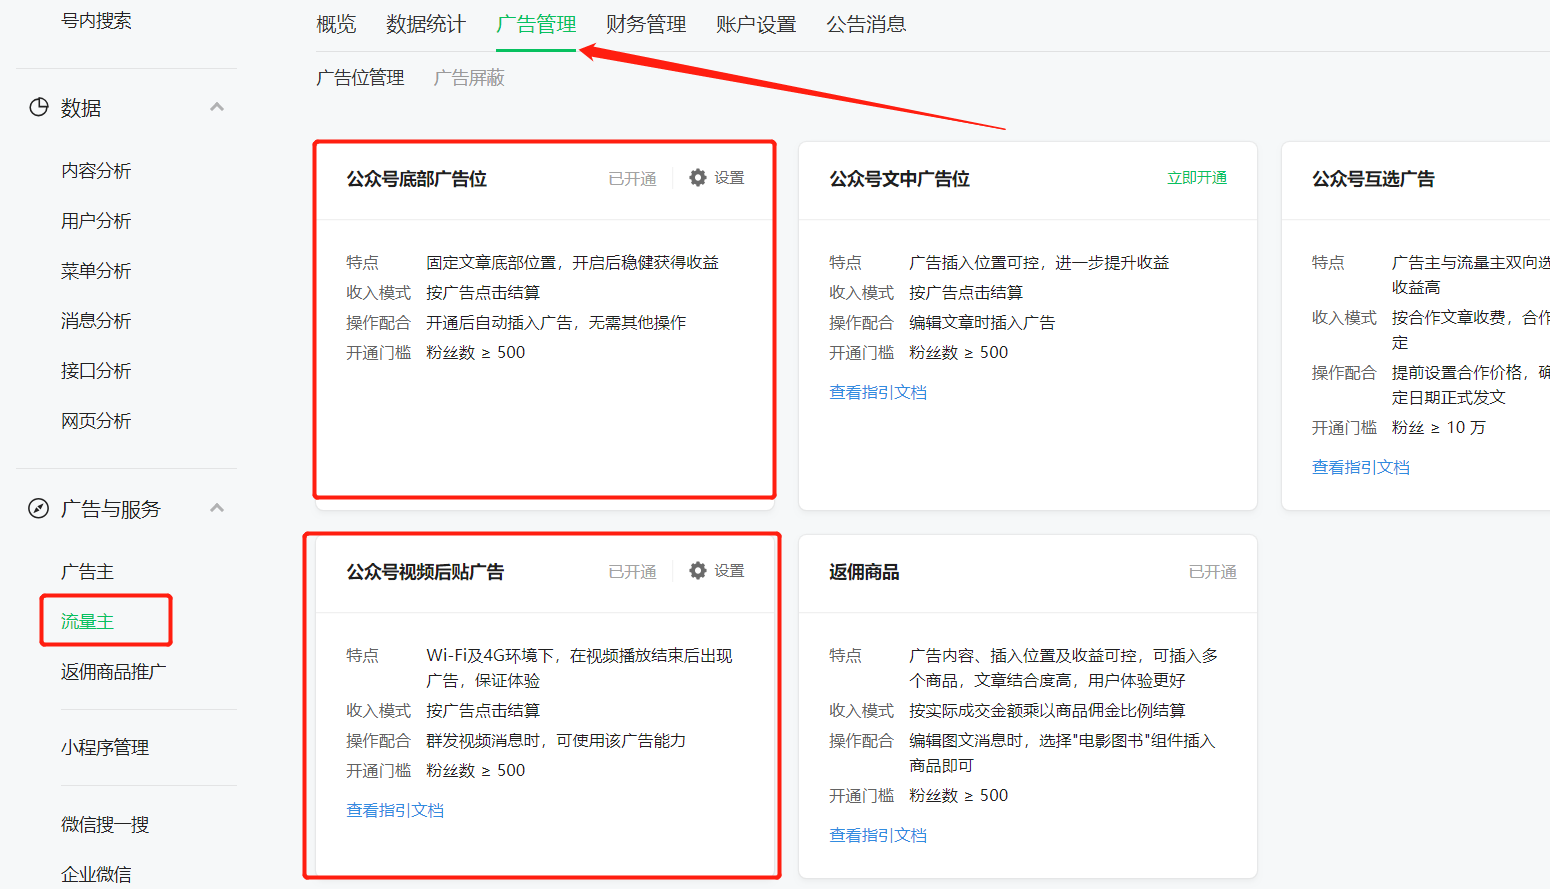This screenshot has height=889, width=1550.
Task: Open 查看指引文档 under 公众号视频后贴广告
Action: 395,811
